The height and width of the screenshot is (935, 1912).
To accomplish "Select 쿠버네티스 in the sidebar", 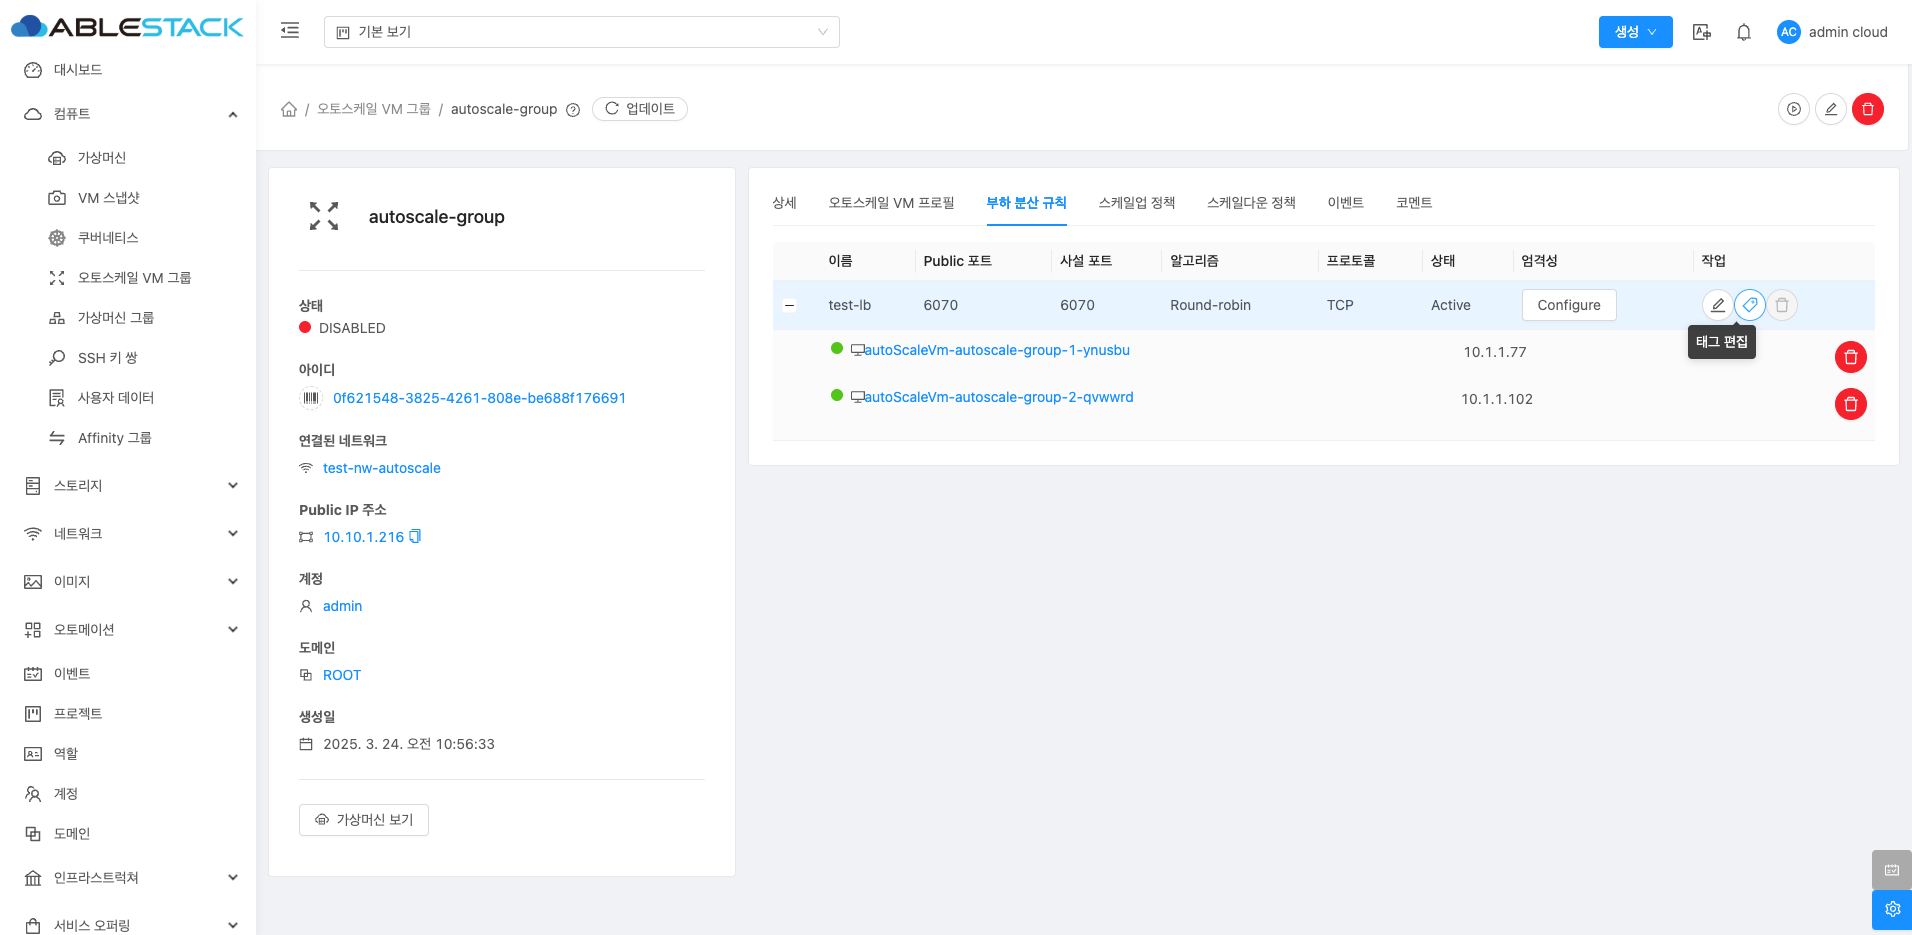I will point(108,238).
